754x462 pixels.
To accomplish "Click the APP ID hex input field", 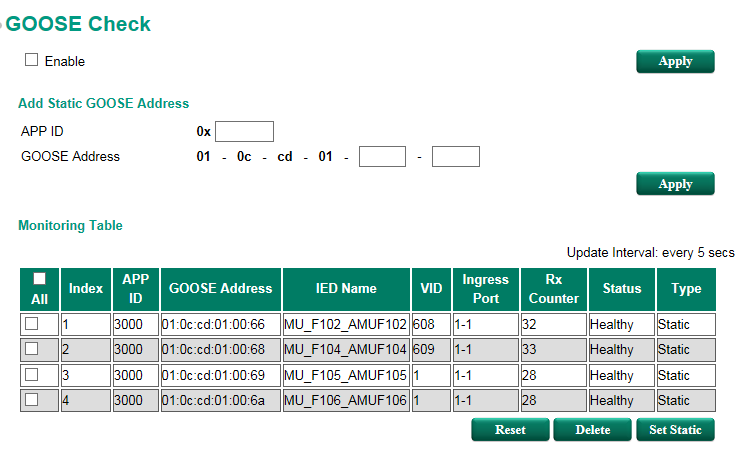I will 244,131.
